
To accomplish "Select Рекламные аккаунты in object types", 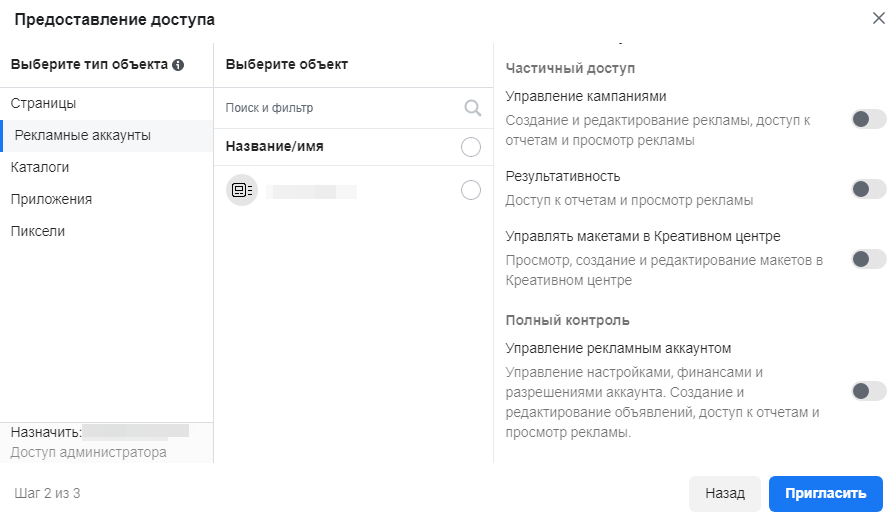I will coord(83,135).
